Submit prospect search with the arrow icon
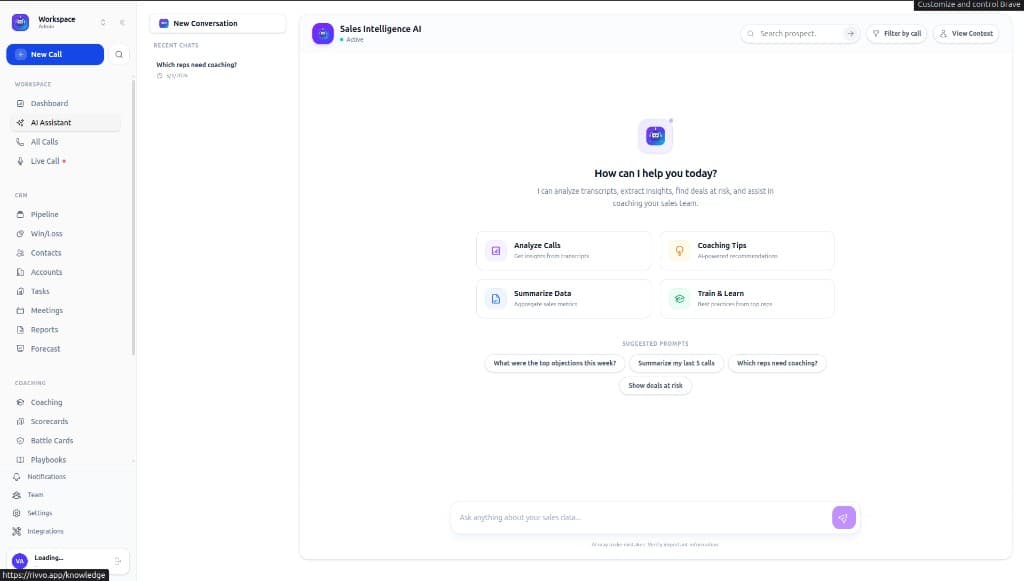The image size is (1024, 581). tap(850, 34)
